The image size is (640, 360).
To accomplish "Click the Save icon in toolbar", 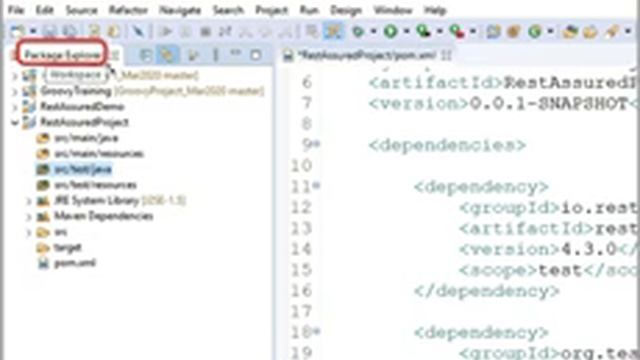I will [x=49, y=31].
